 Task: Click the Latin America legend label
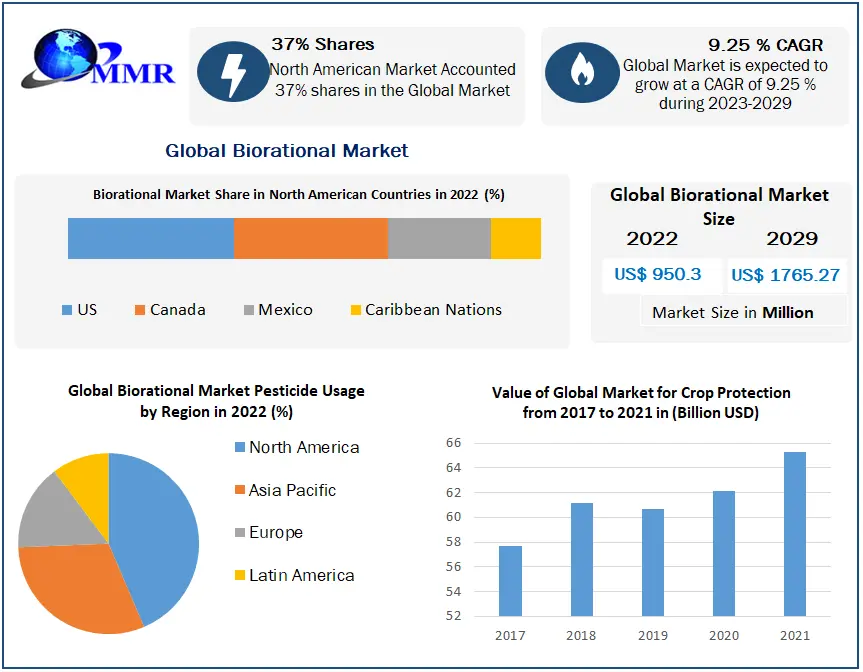[x=301, y=575]
